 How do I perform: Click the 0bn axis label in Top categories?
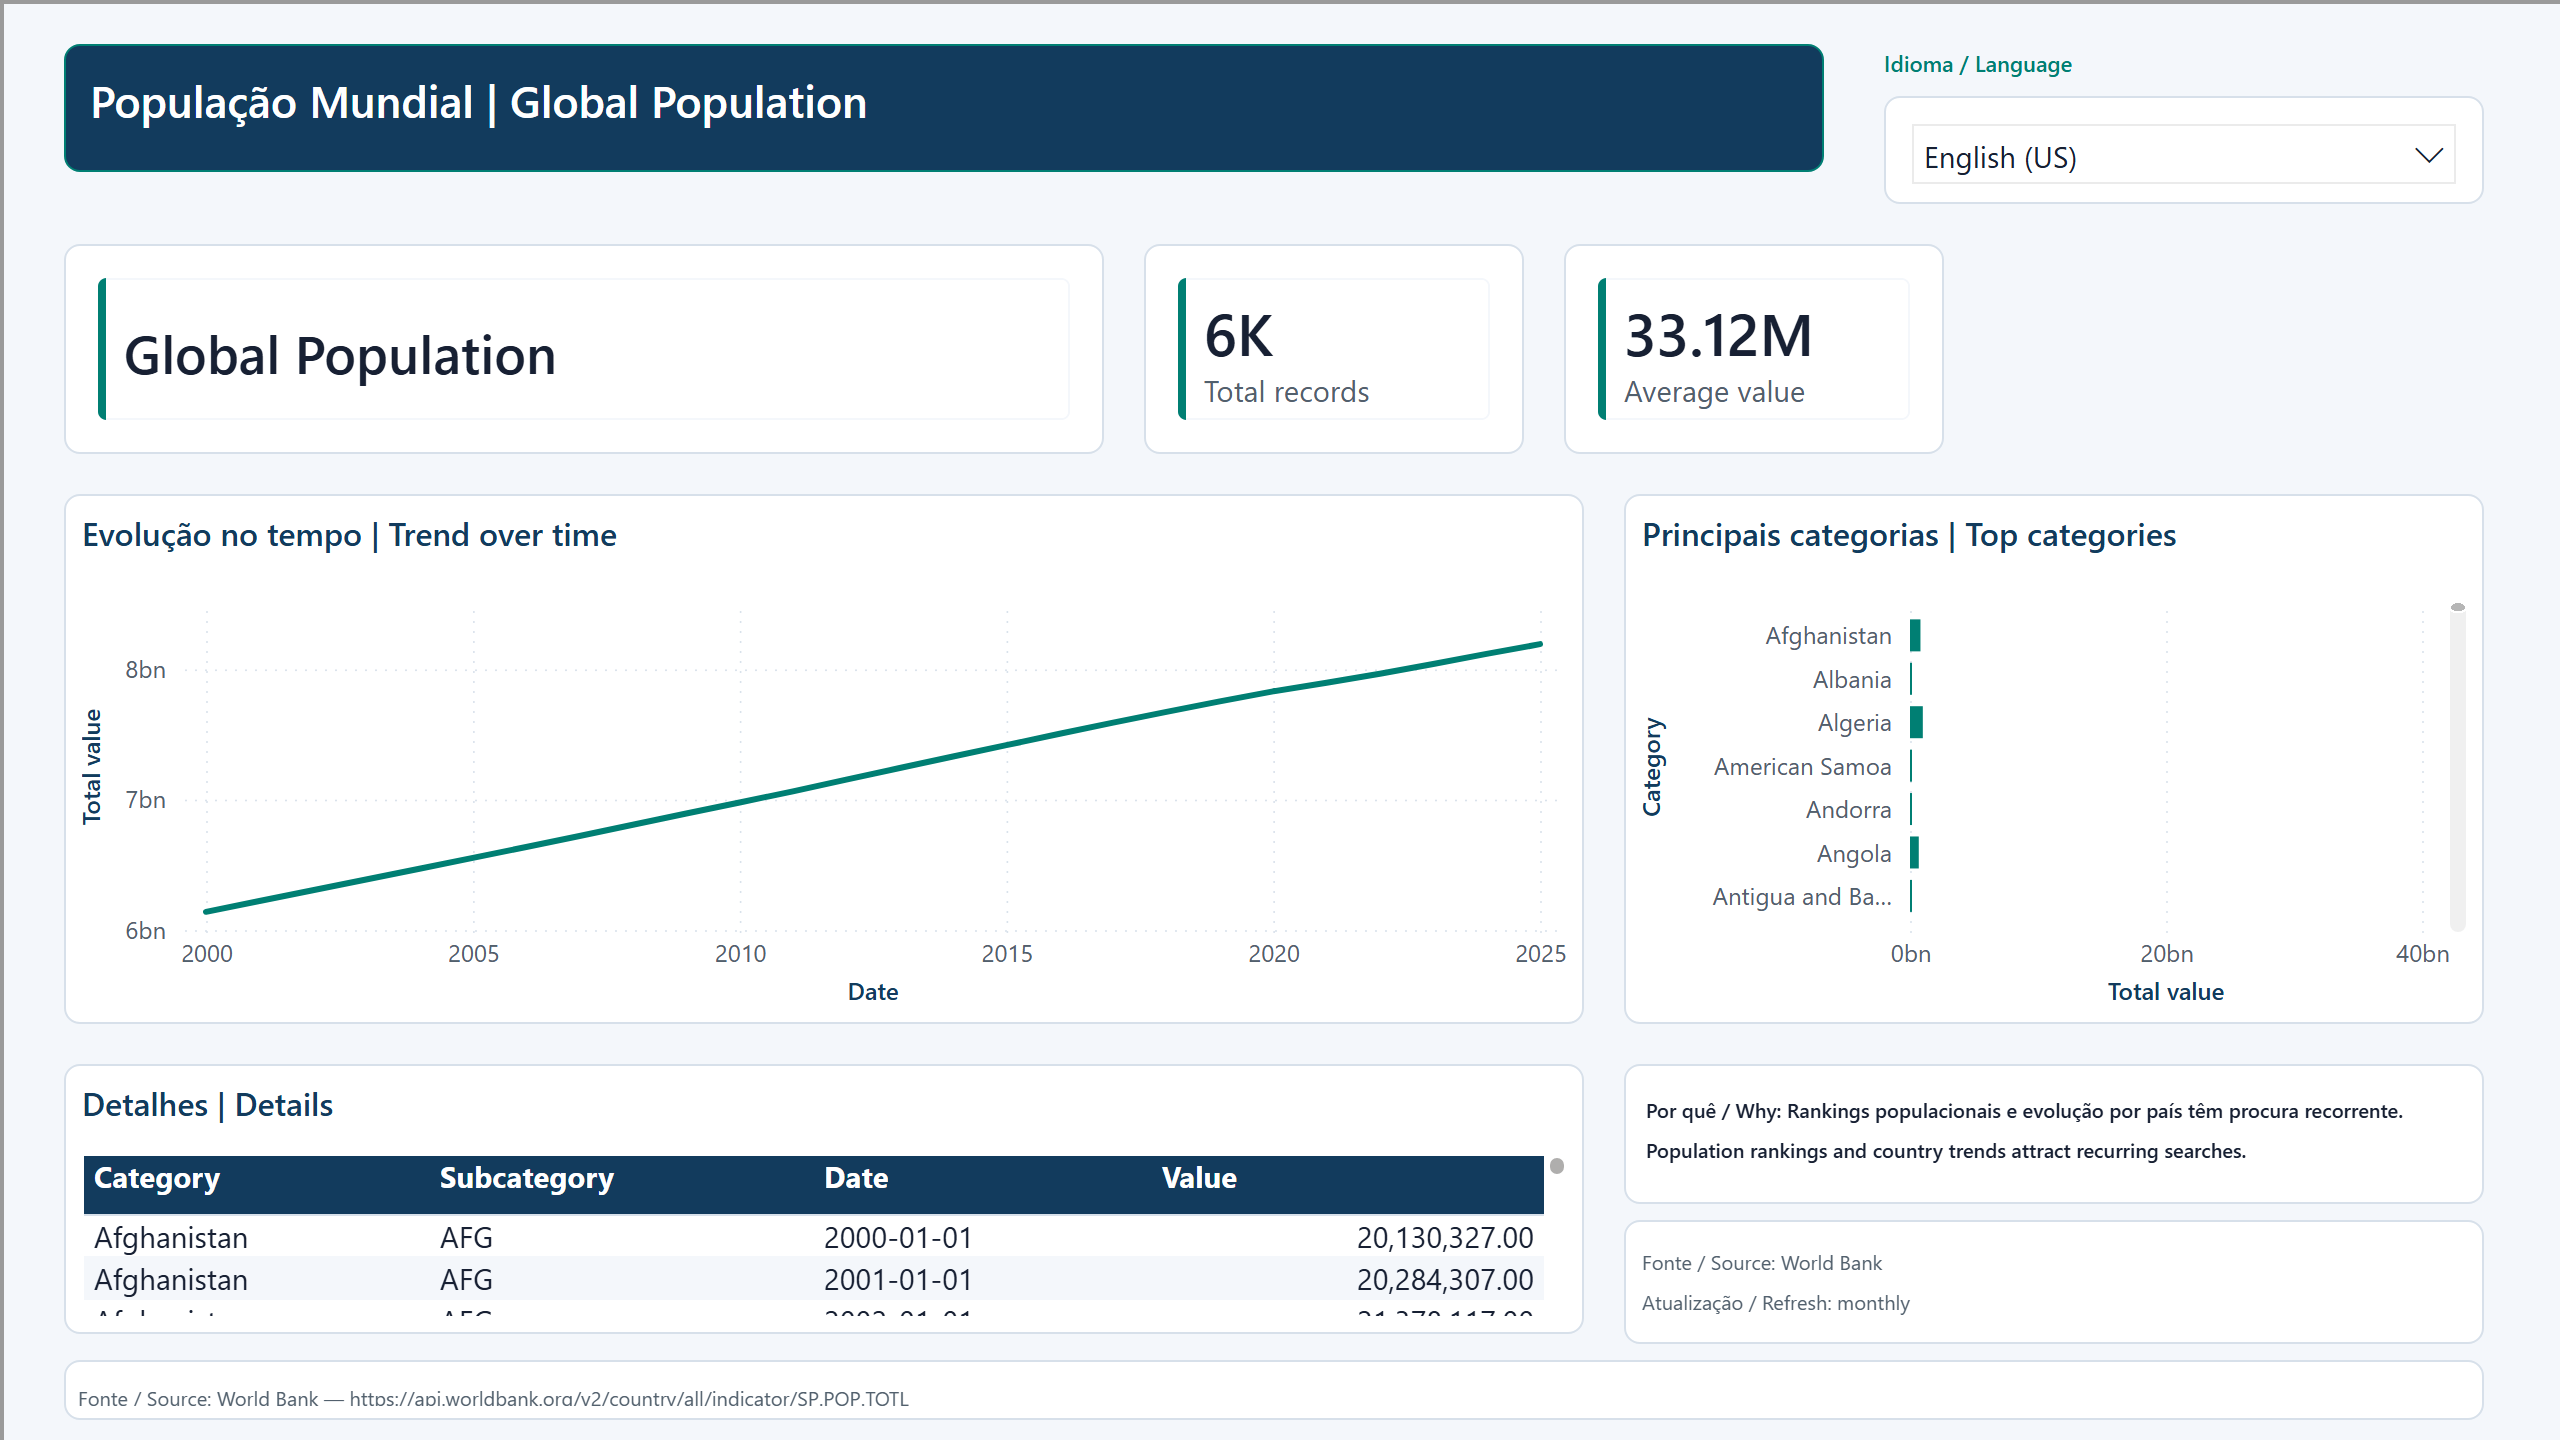[x=1910, y=954]
